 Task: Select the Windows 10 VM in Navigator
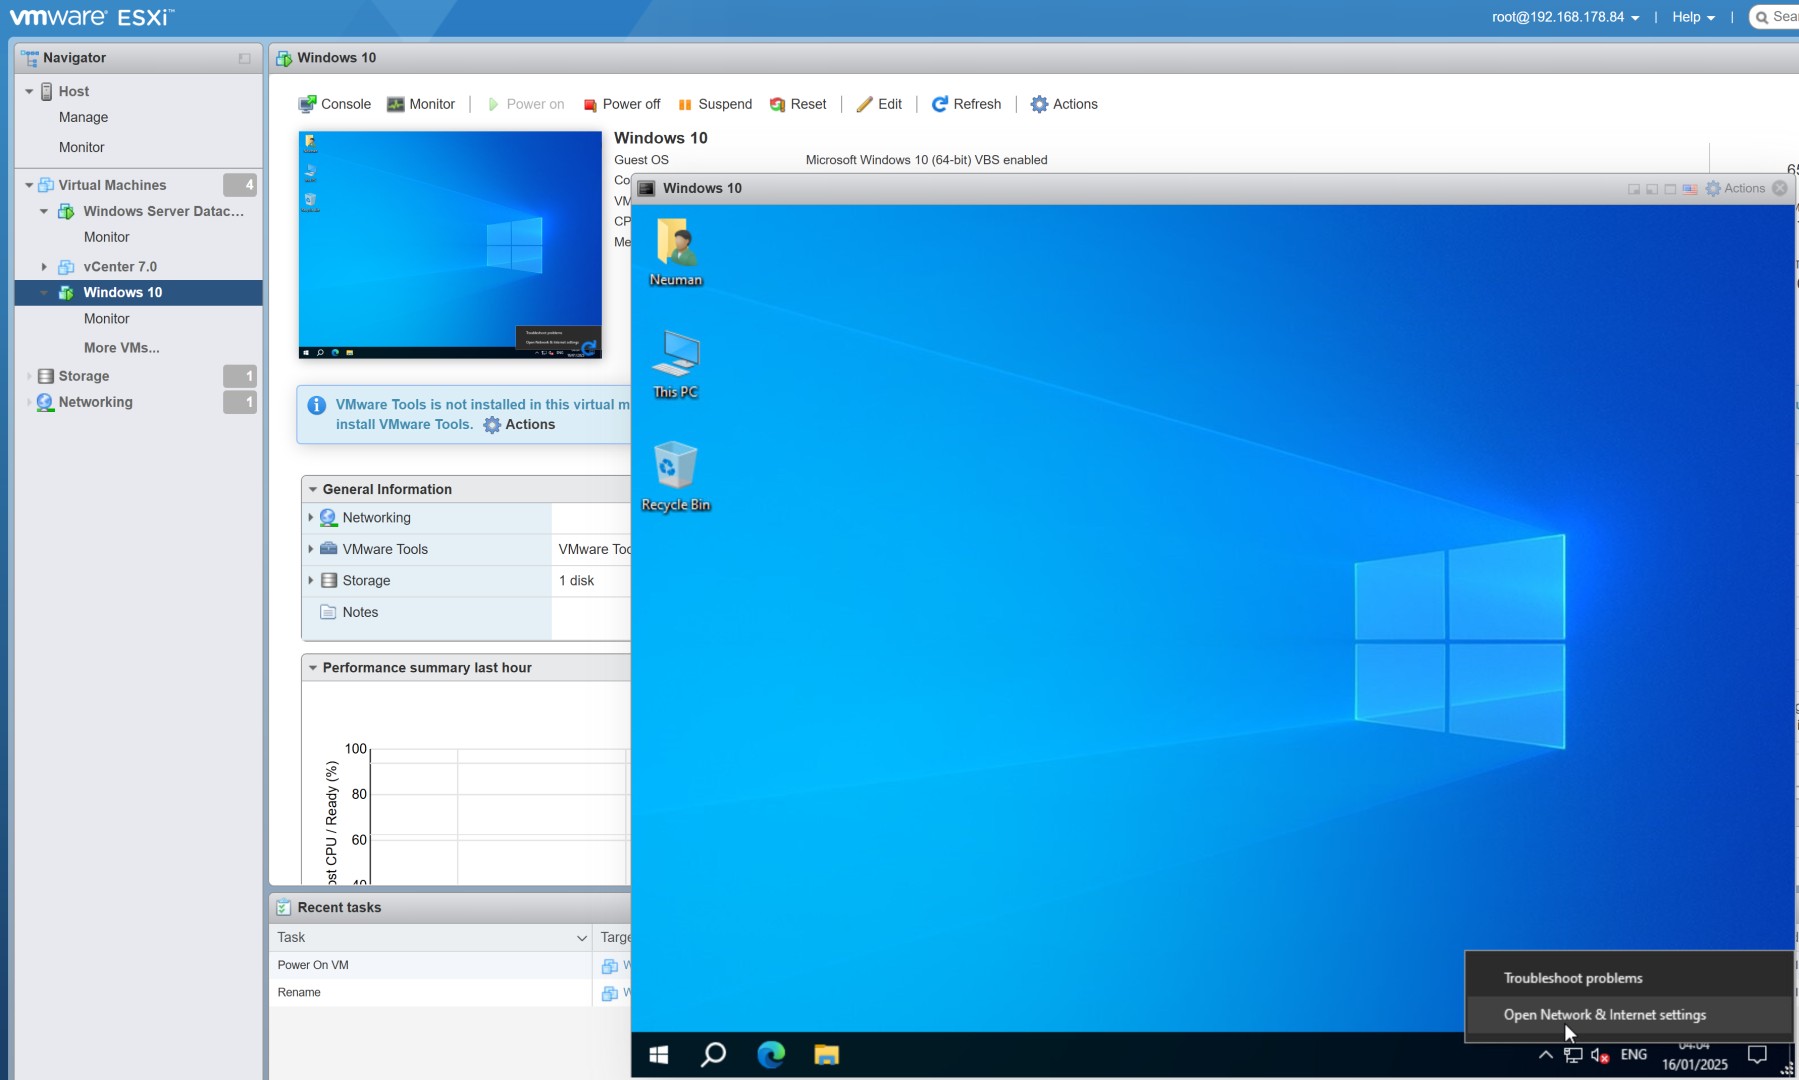coord(138,292)
